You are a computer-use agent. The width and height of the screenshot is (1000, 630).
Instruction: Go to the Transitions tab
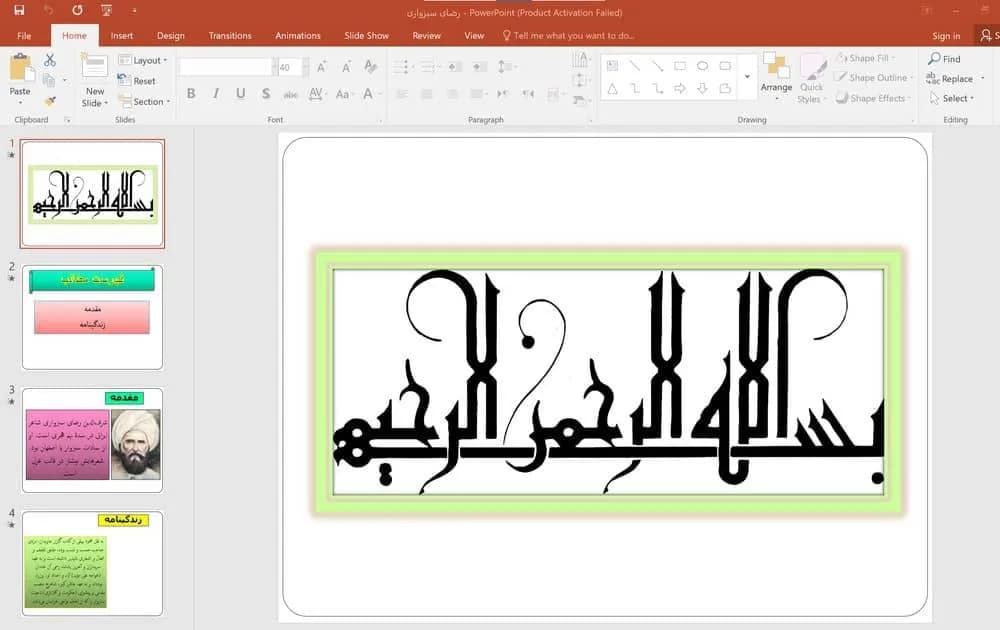click(230, 36)
